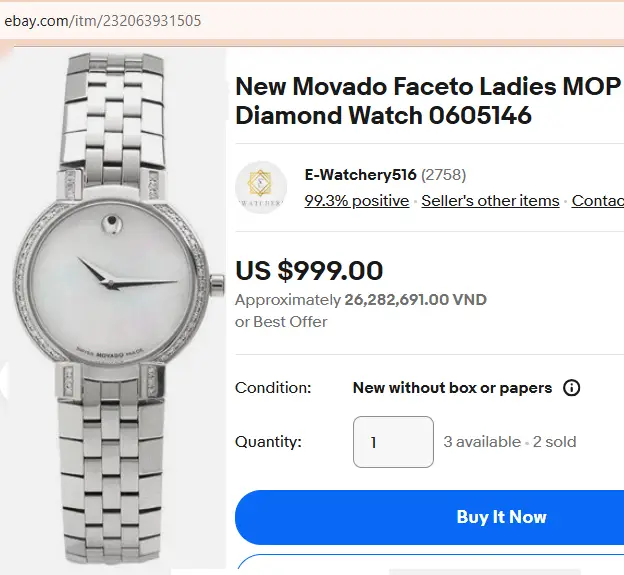Click the outlined button below Buy It Now

[x=430, y=565]
